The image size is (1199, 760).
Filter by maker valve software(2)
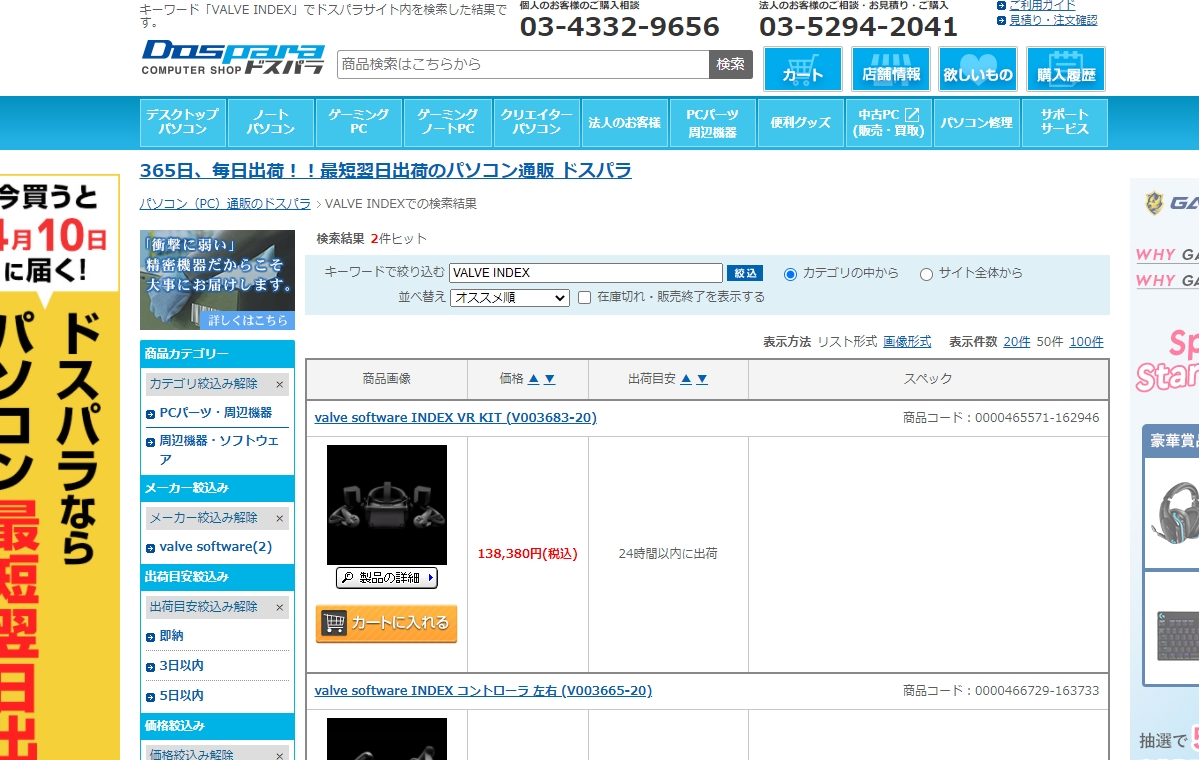216,547
